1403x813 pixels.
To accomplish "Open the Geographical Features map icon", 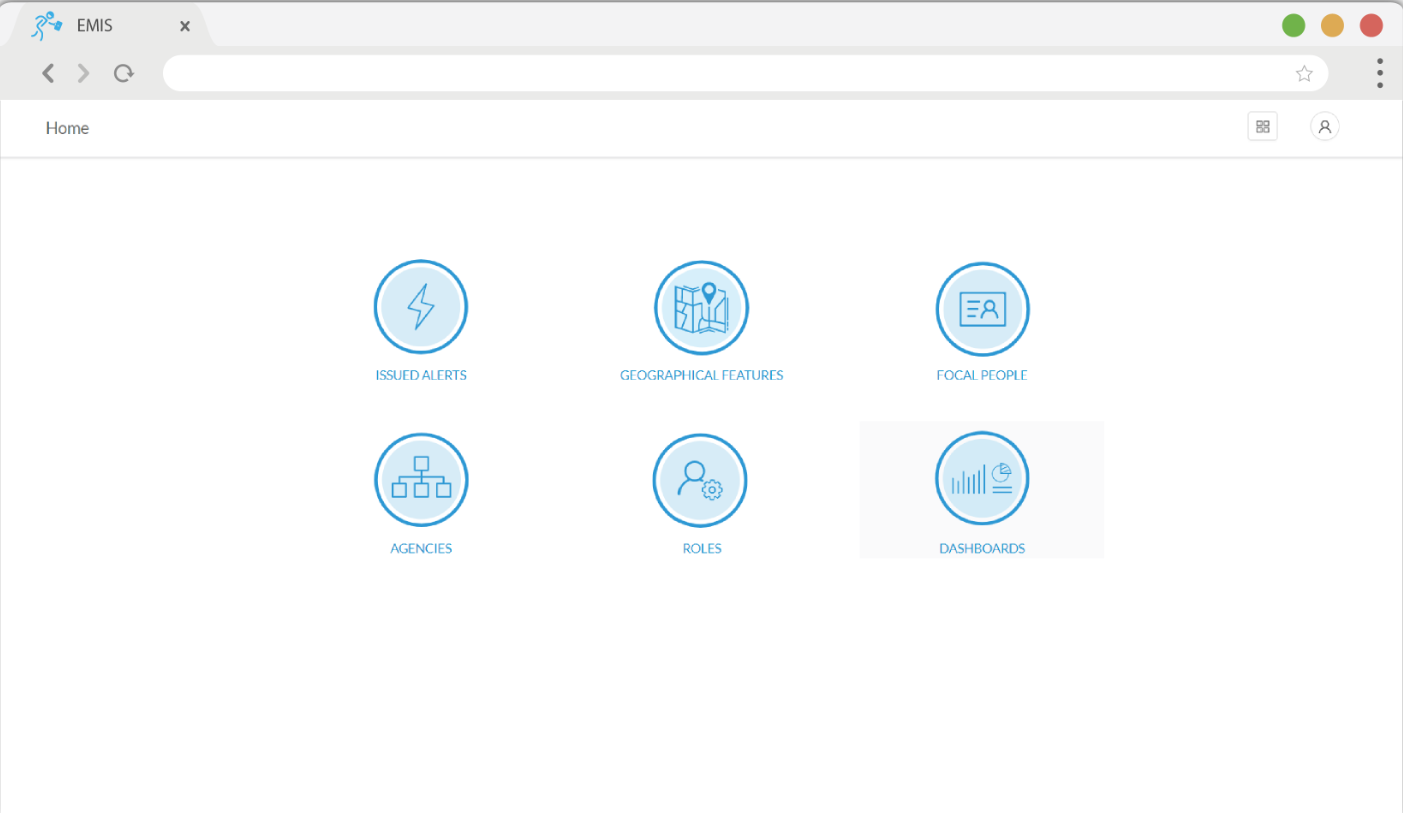I will pos(701,307).
